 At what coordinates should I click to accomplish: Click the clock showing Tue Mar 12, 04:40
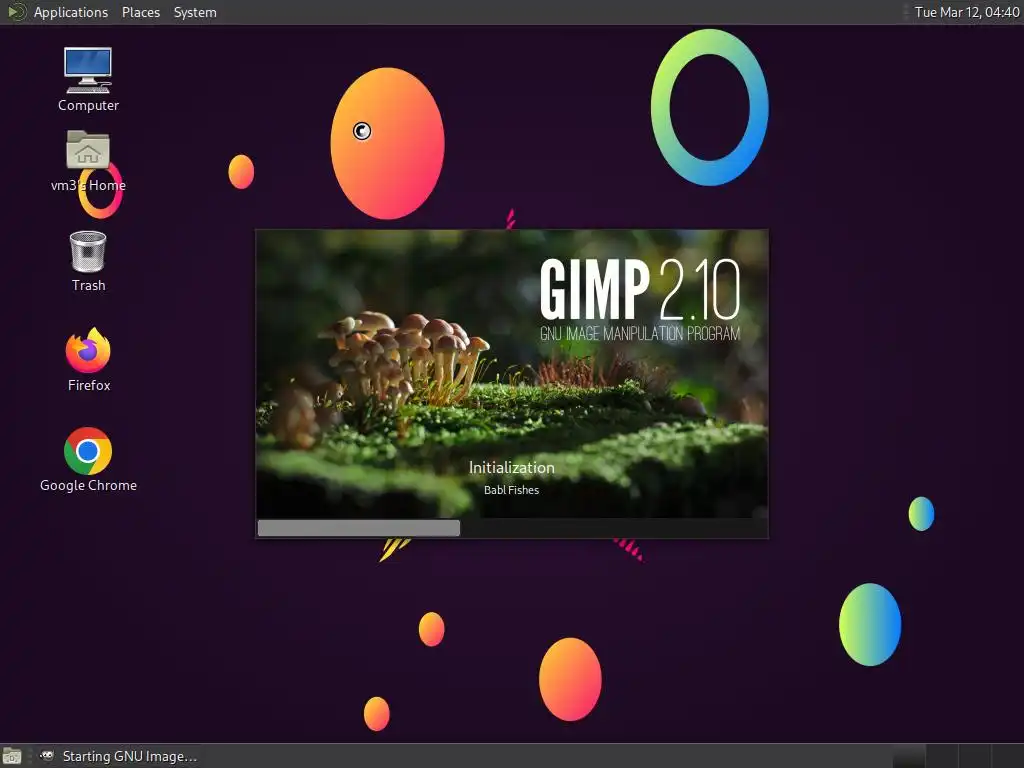pyautogui.click(x=967, y=12)
